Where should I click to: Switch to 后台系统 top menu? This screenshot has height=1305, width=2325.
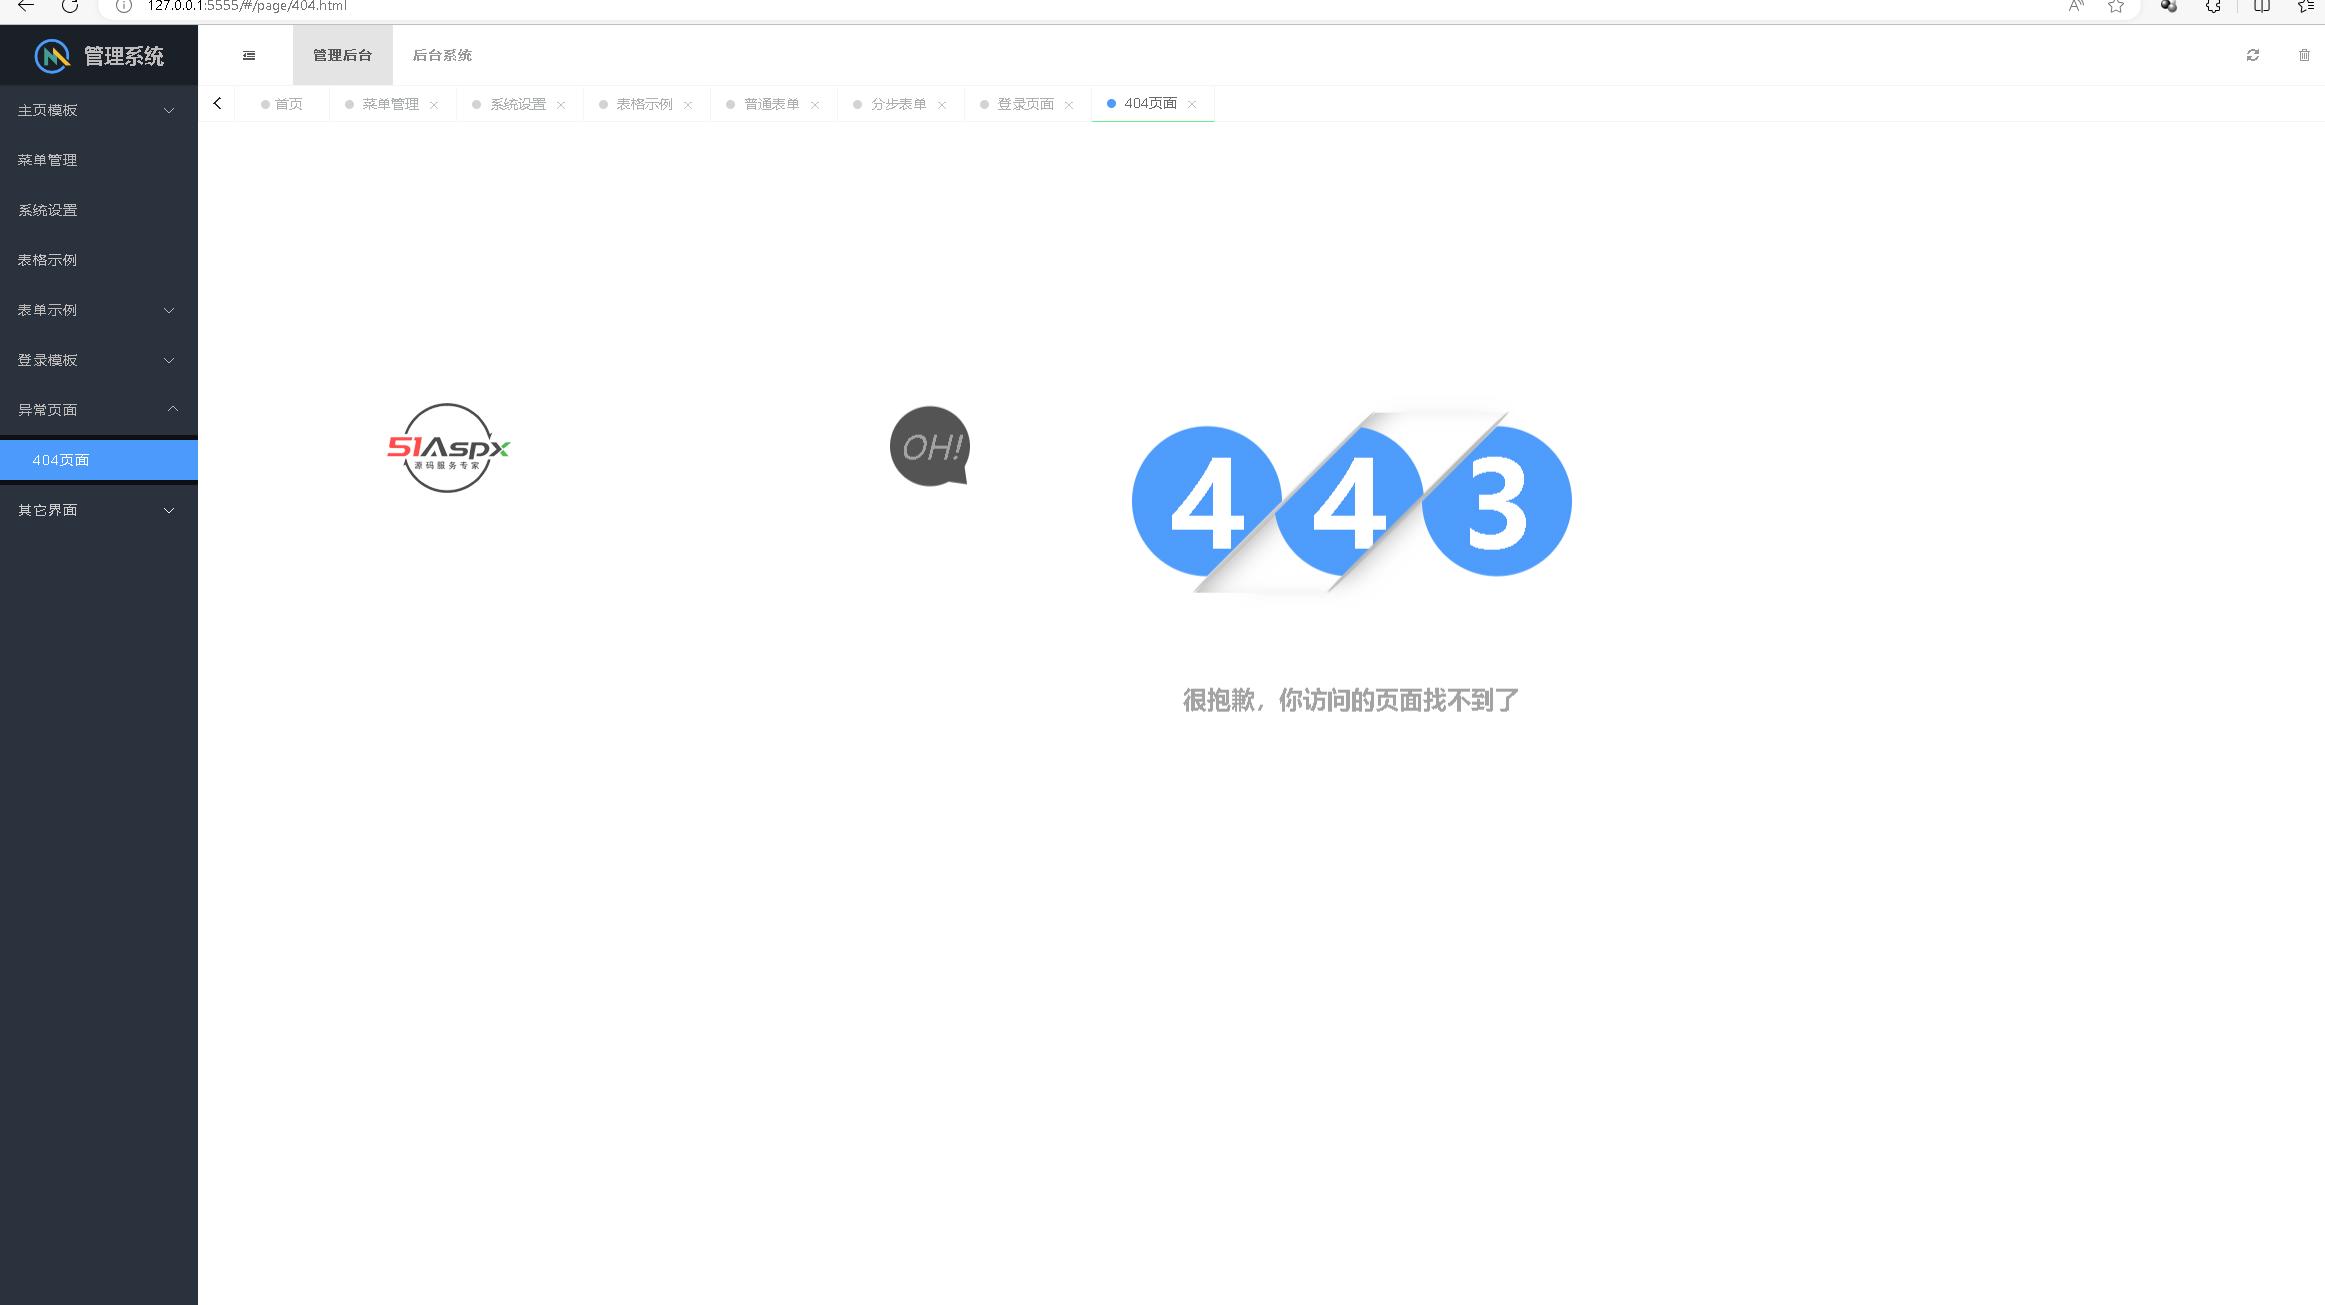(x=442, y=55)
